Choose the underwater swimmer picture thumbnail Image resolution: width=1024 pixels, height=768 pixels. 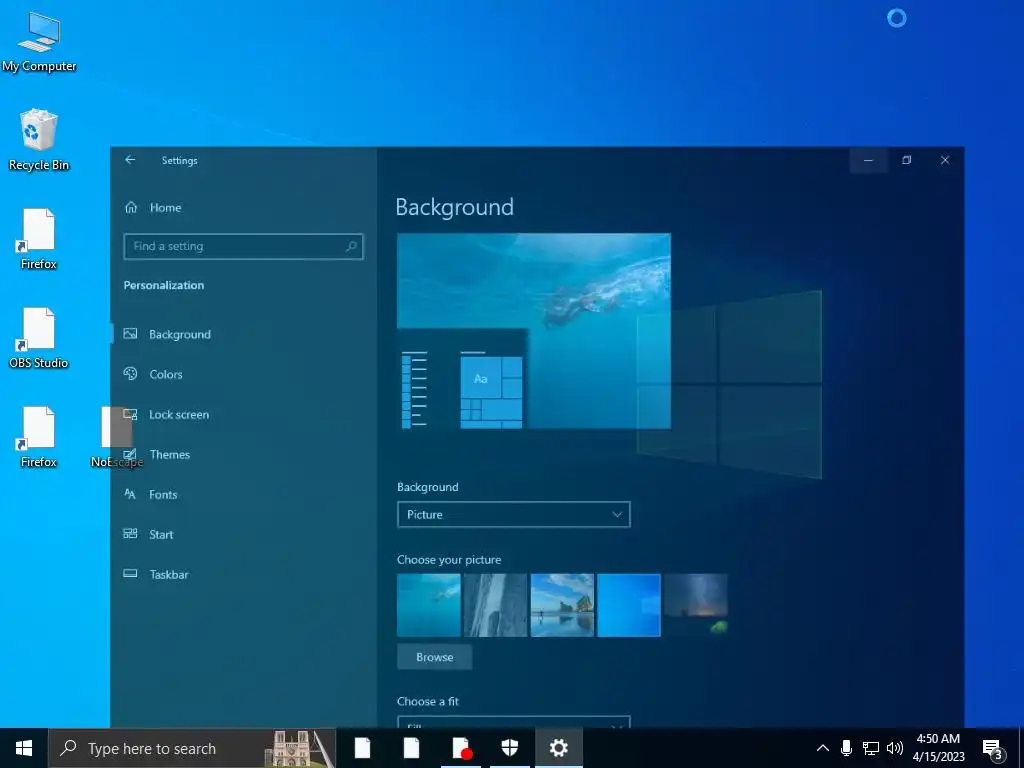click(x=428, y=605)
